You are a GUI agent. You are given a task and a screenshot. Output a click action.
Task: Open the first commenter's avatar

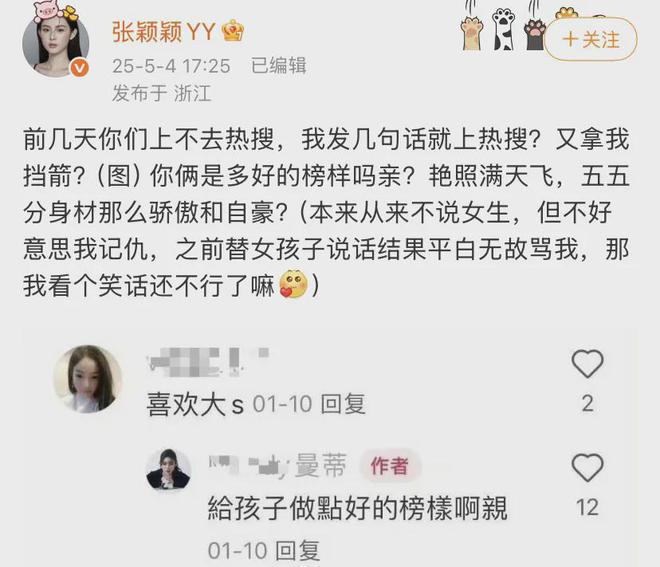(x=87, y=379)
